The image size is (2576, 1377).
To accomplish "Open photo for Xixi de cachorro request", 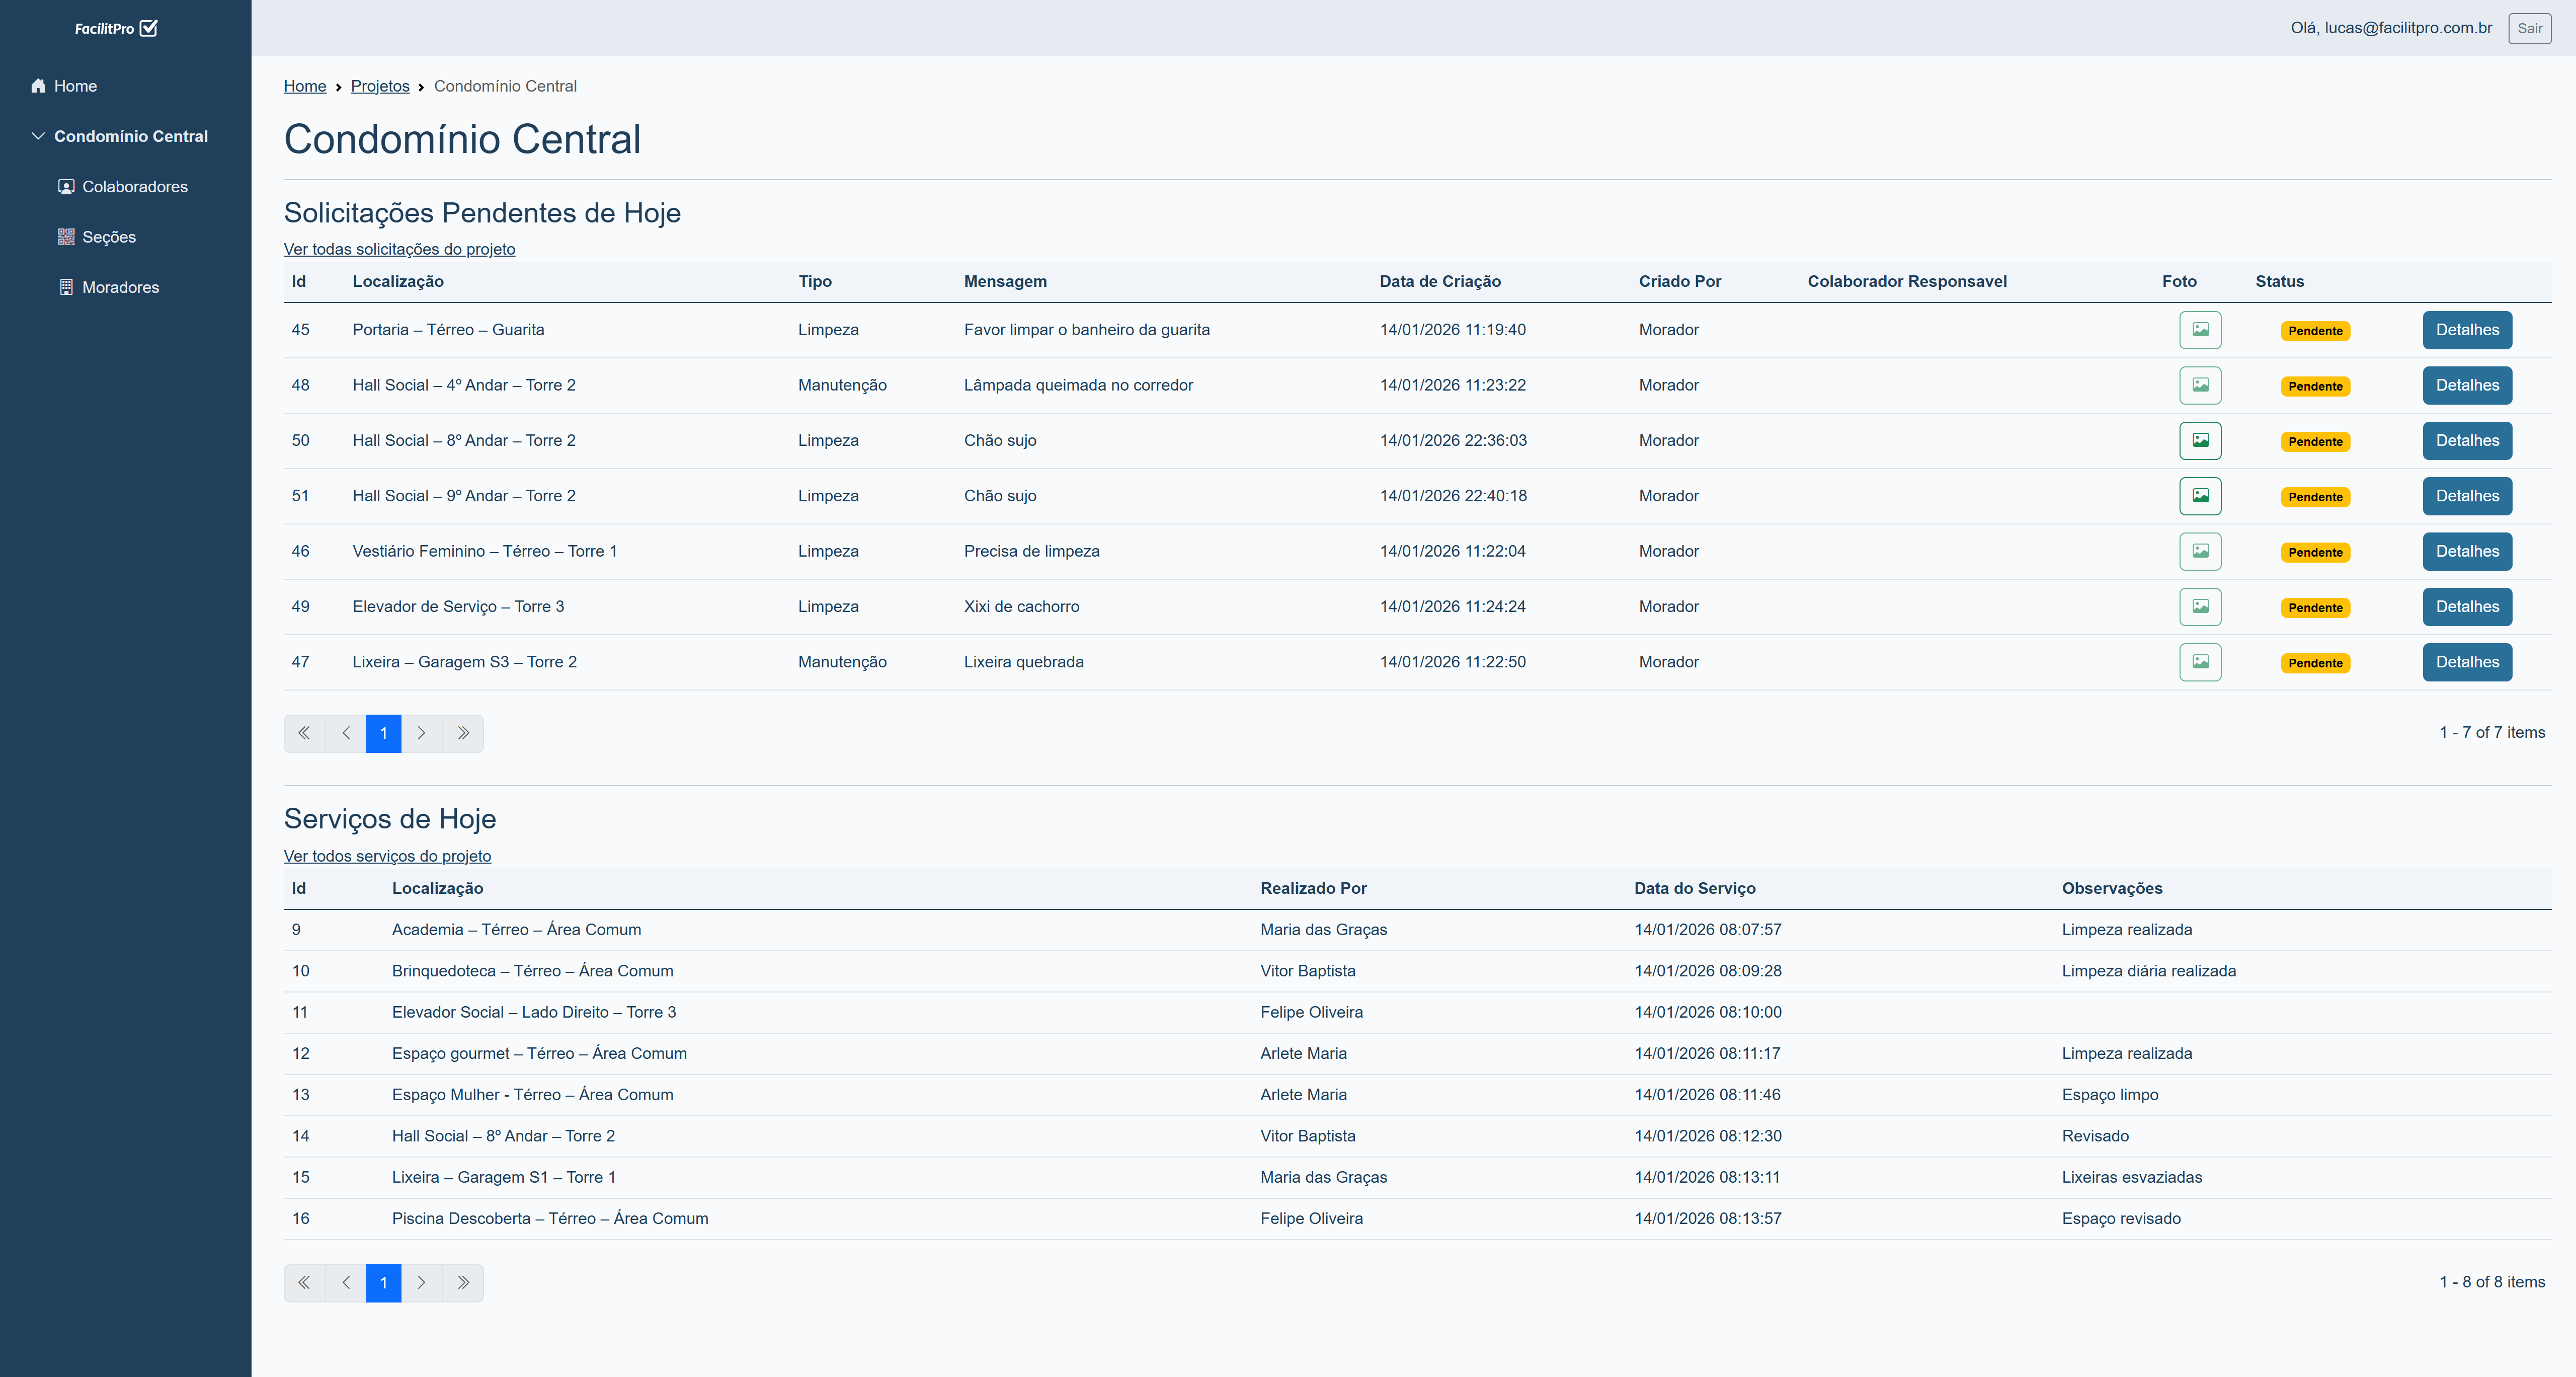I will 2200,607.
